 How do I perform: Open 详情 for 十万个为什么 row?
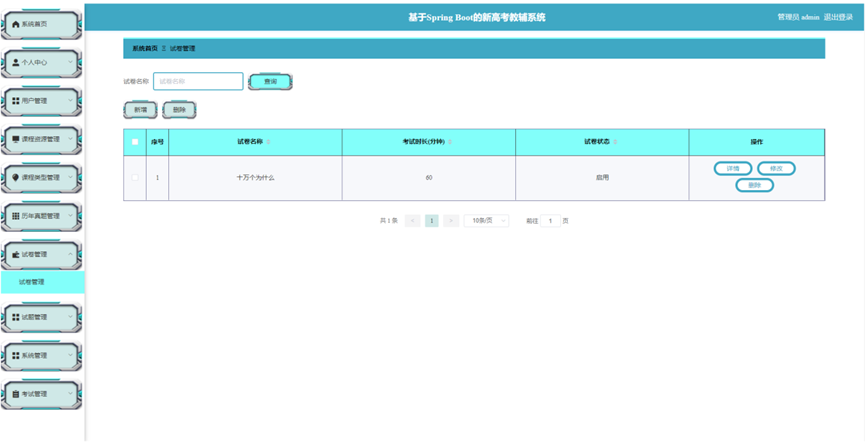coord(733,168)
